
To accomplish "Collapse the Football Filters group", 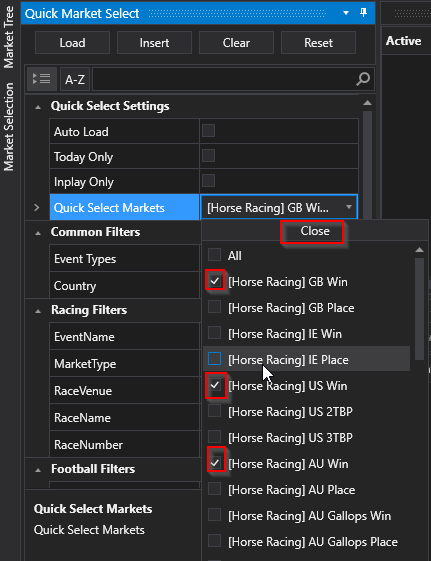I will (38, 470).
